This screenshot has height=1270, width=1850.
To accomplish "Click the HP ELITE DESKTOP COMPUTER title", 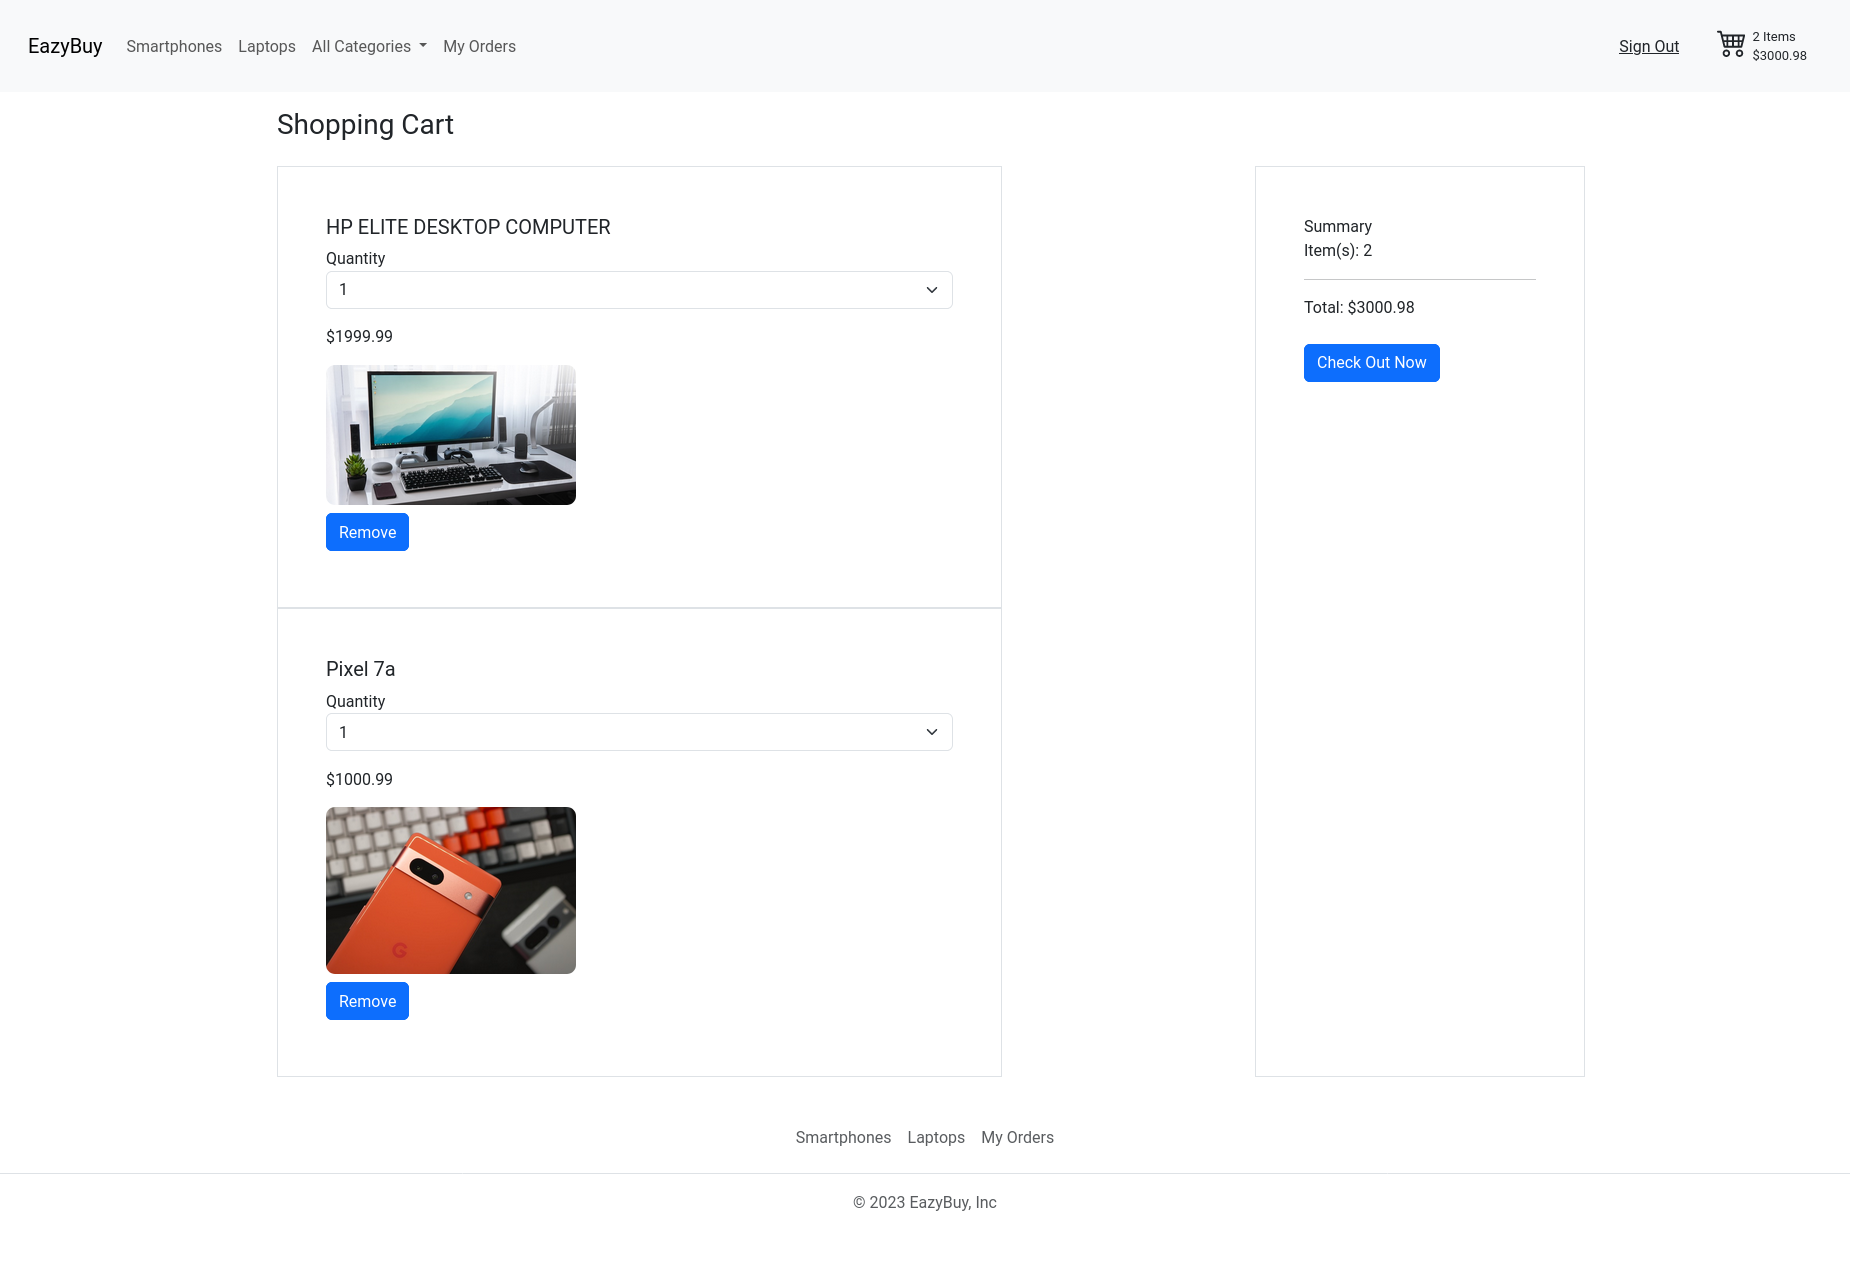I will (x=468, y=227).
